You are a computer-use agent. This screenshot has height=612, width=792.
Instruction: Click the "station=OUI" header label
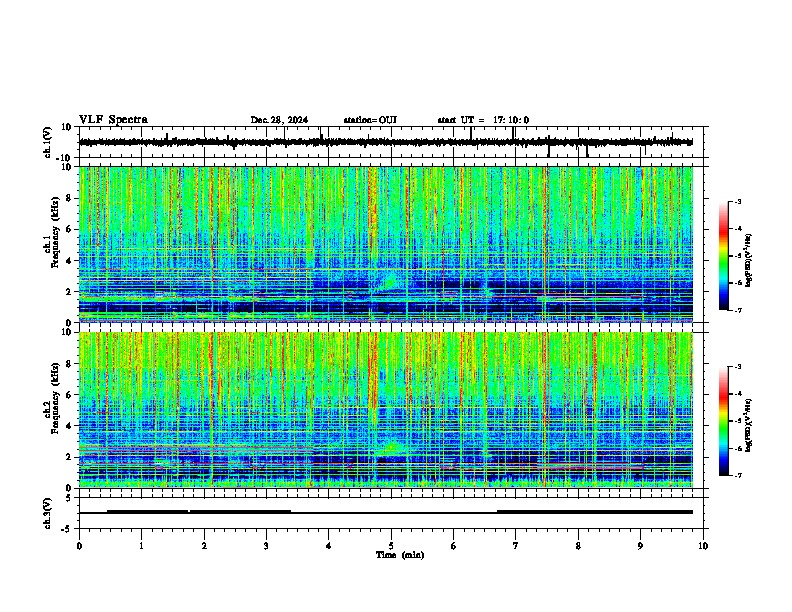pos(370,120)
